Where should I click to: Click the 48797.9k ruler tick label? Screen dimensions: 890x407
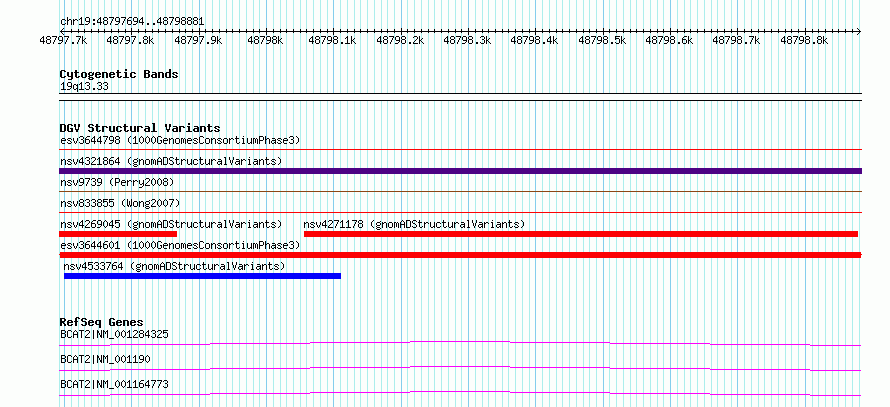pos(198,40)
